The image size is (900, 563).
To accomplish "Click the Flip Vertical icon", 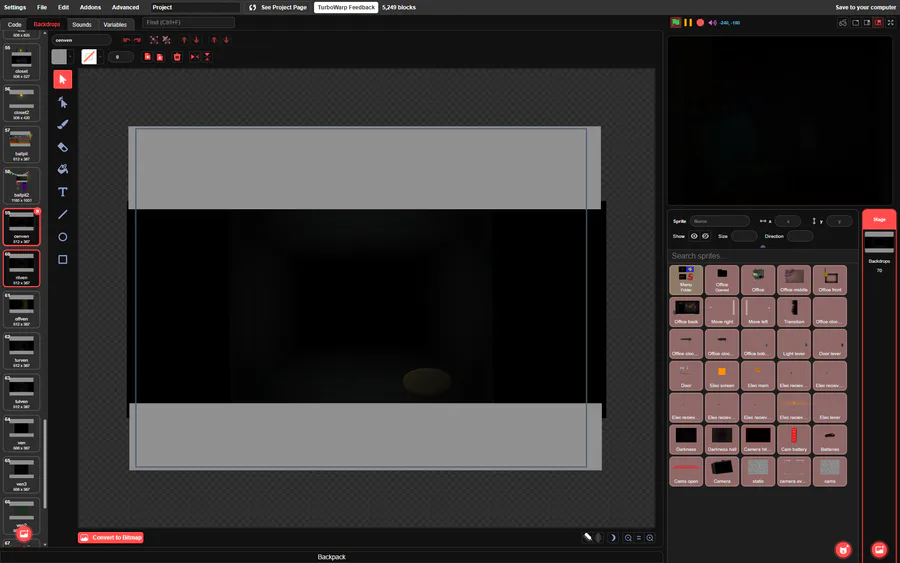I will coord(207,57).
